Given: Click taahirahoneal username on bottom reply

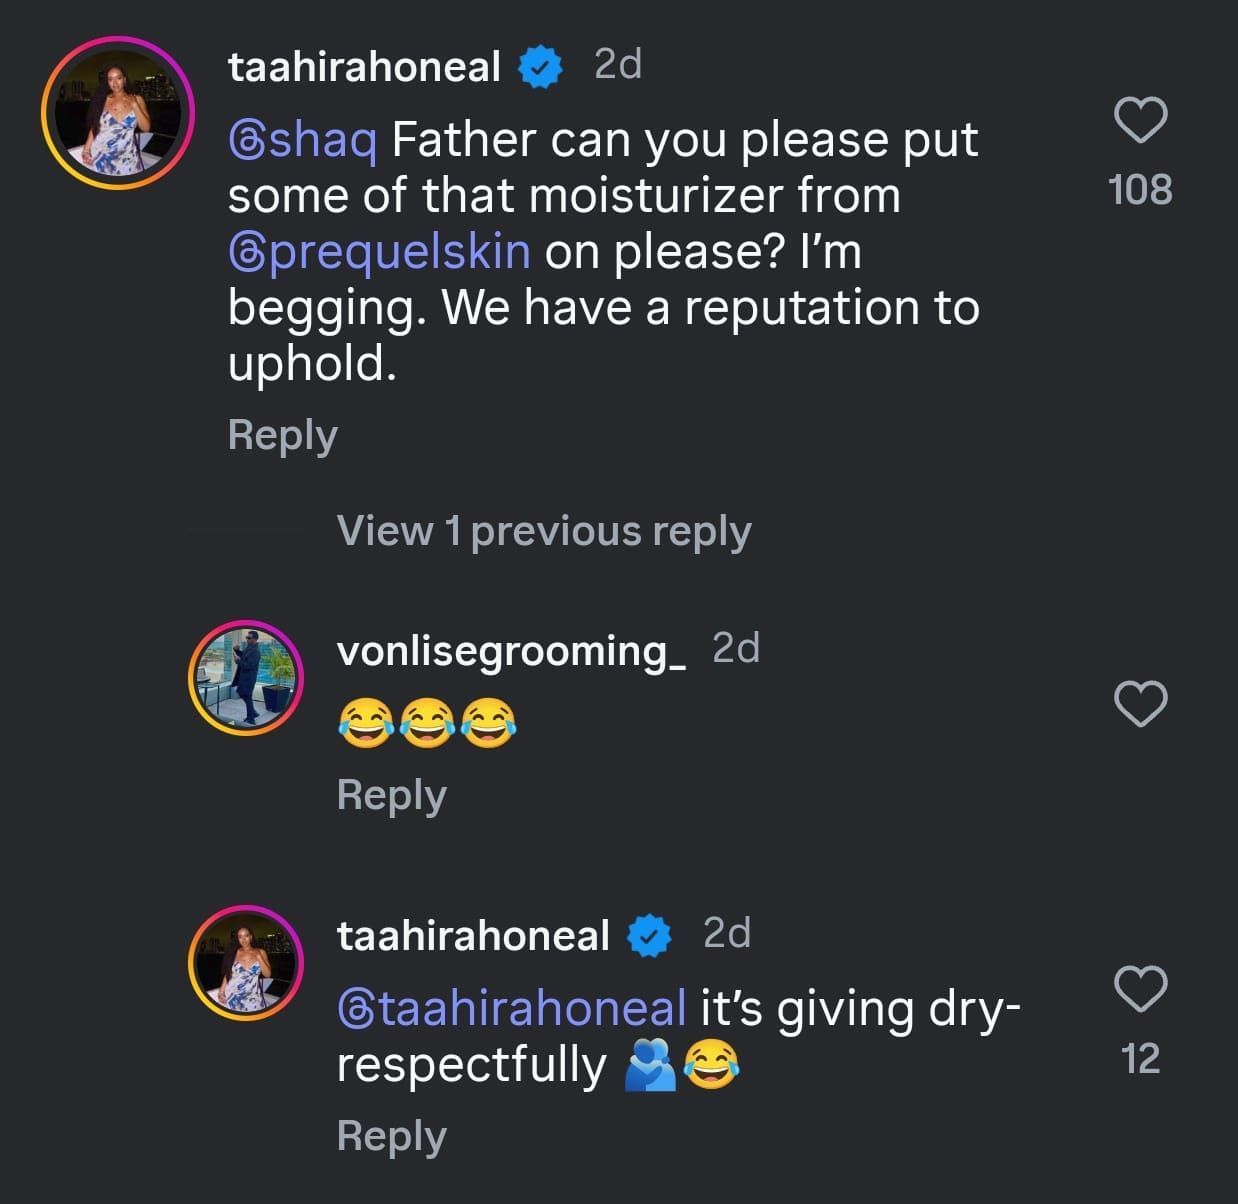Looking at the screenshot, I should tap(473, 936).
